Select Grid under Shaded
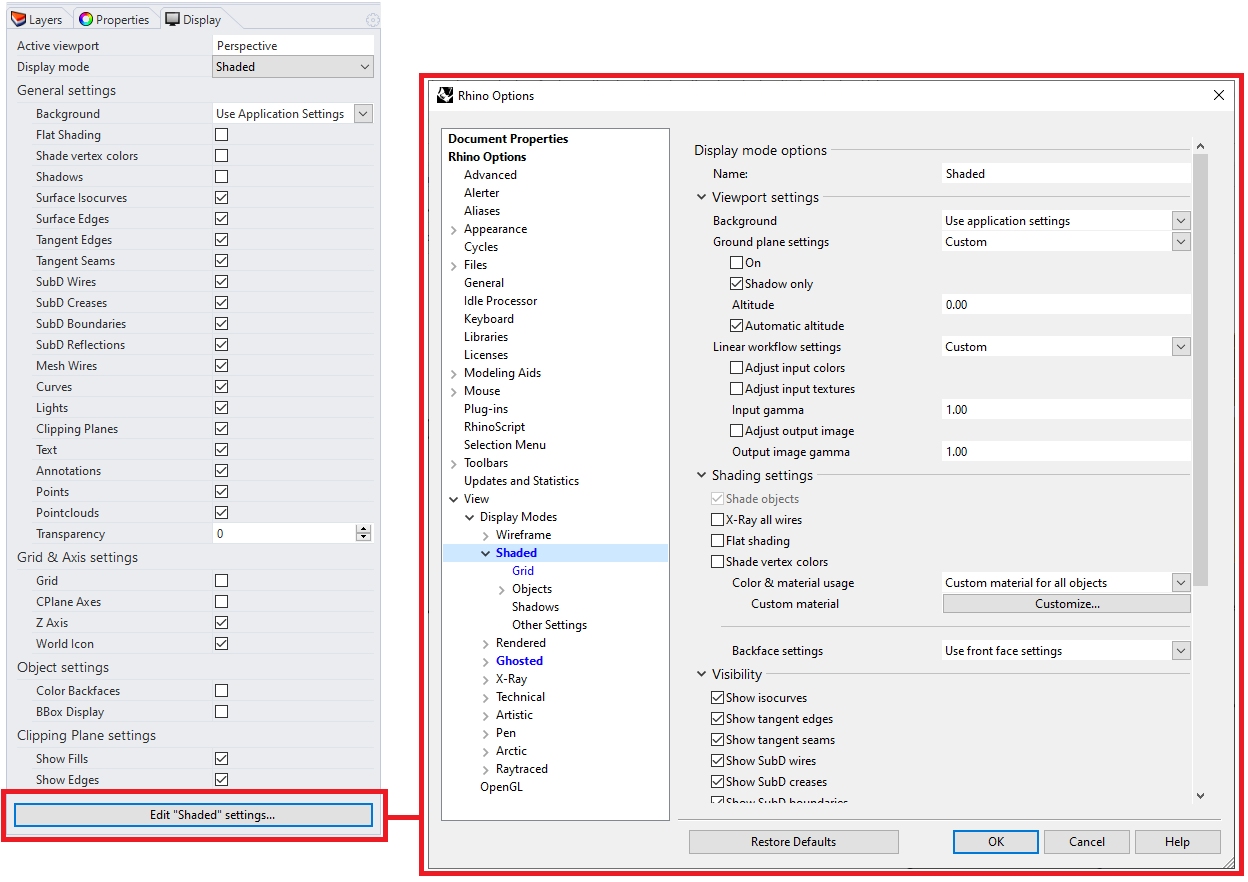Image resolution: width=1248 pixels, height=882 pixels. (523, 571)
